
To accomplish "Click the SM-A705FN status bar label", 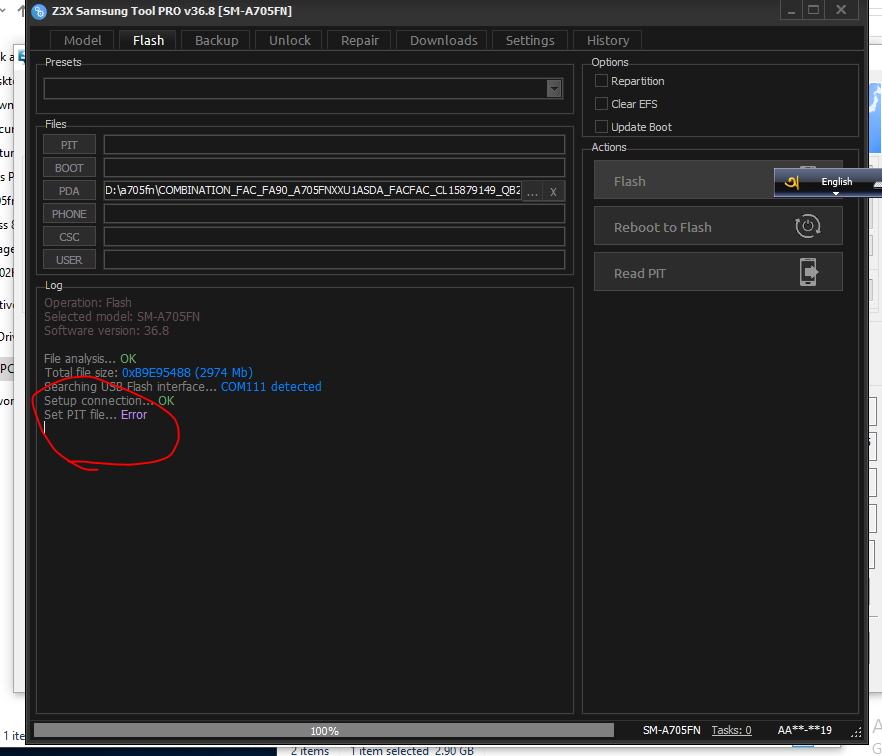I will pyautogui.click(x=672, y=730).
